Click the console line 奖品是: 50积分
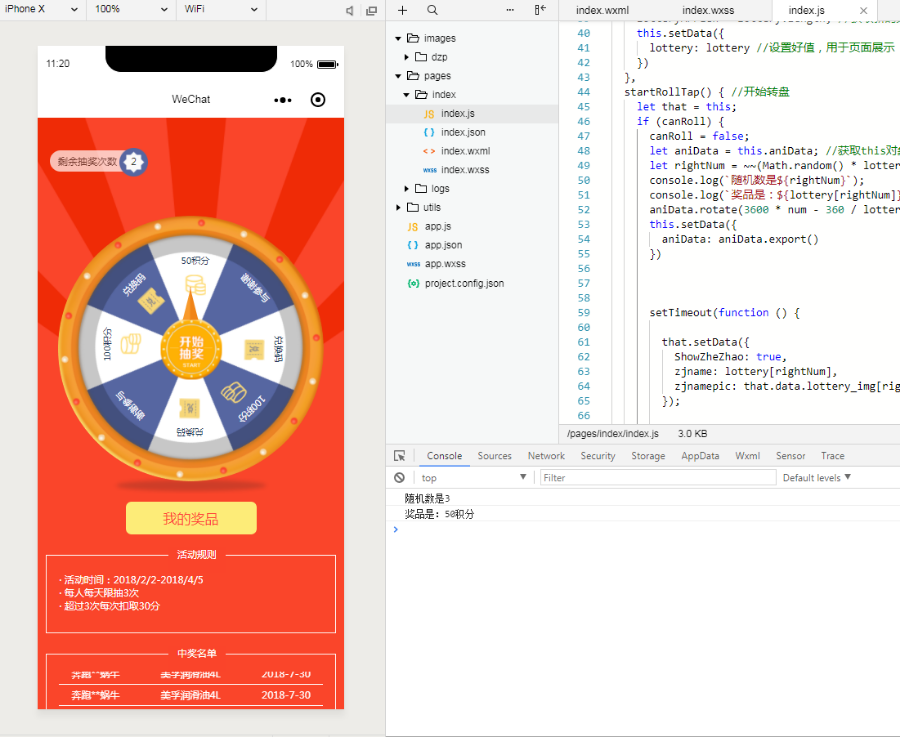This screenshot has width=900, height=737. (x=439, y=514)
